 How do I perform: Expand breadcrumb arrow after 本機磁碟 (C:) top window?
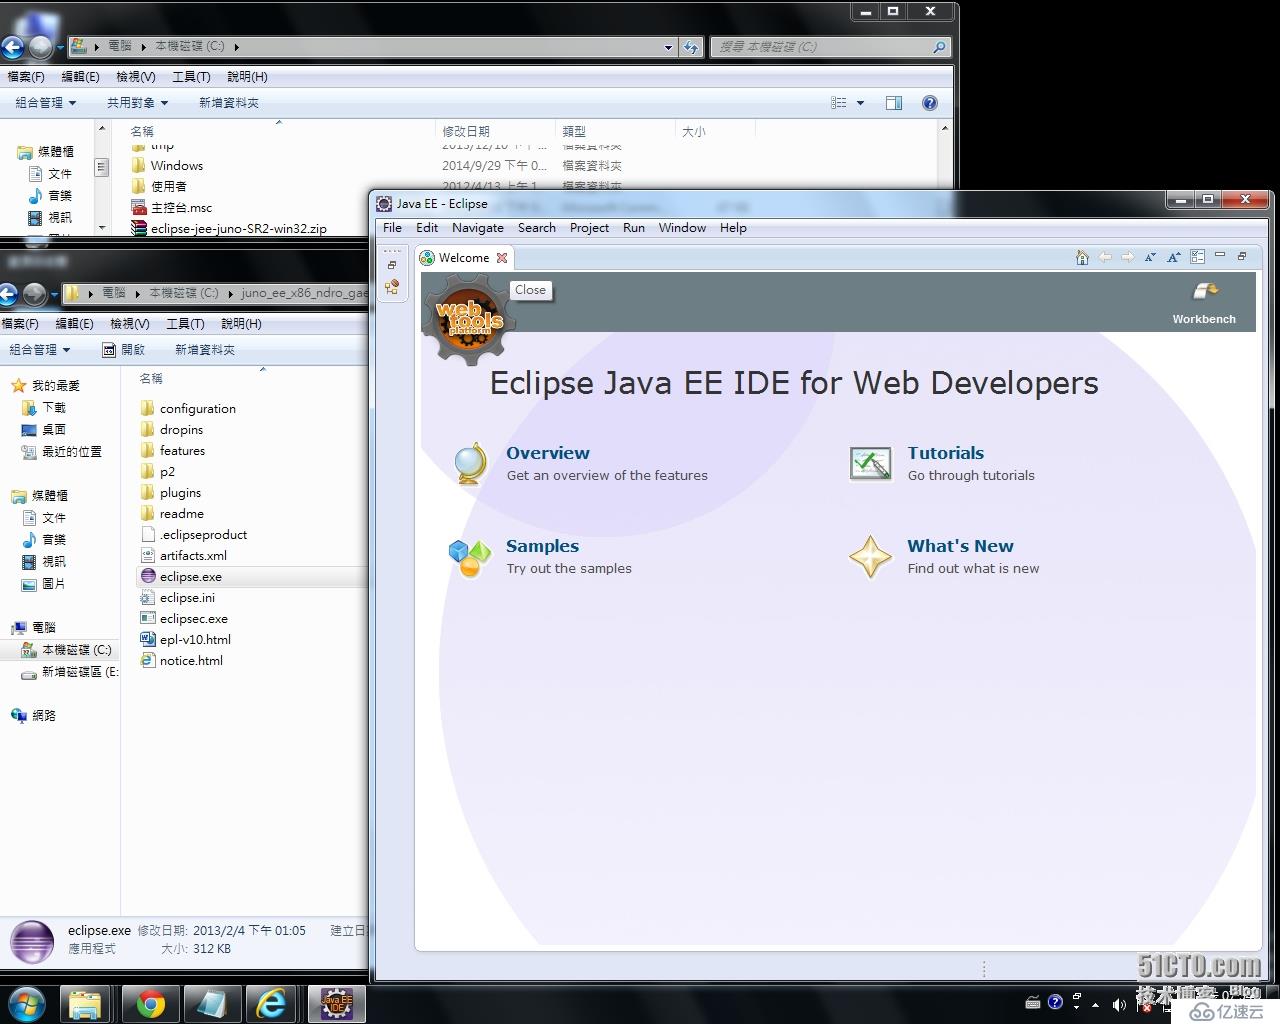coord(236,47)
